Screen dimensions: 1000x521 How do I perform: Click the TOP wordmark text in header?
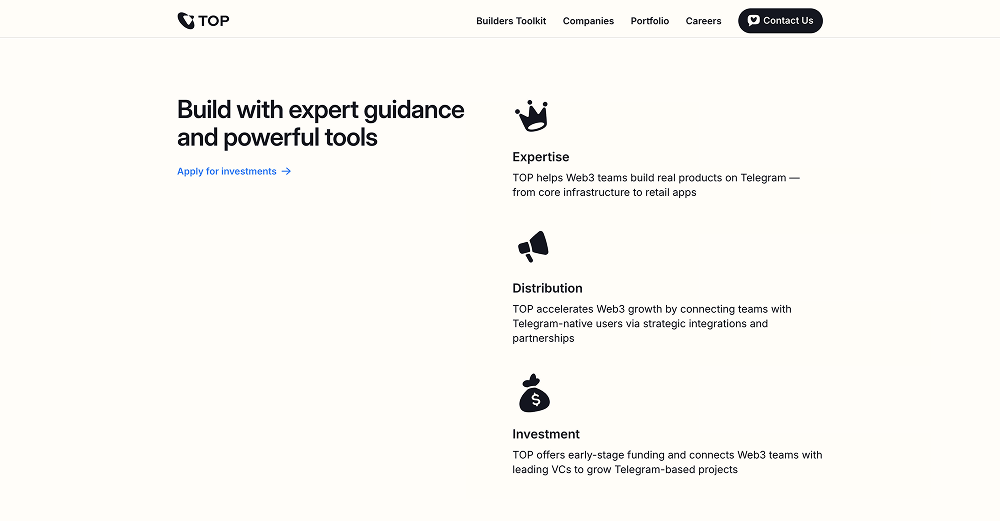[214, 20]
